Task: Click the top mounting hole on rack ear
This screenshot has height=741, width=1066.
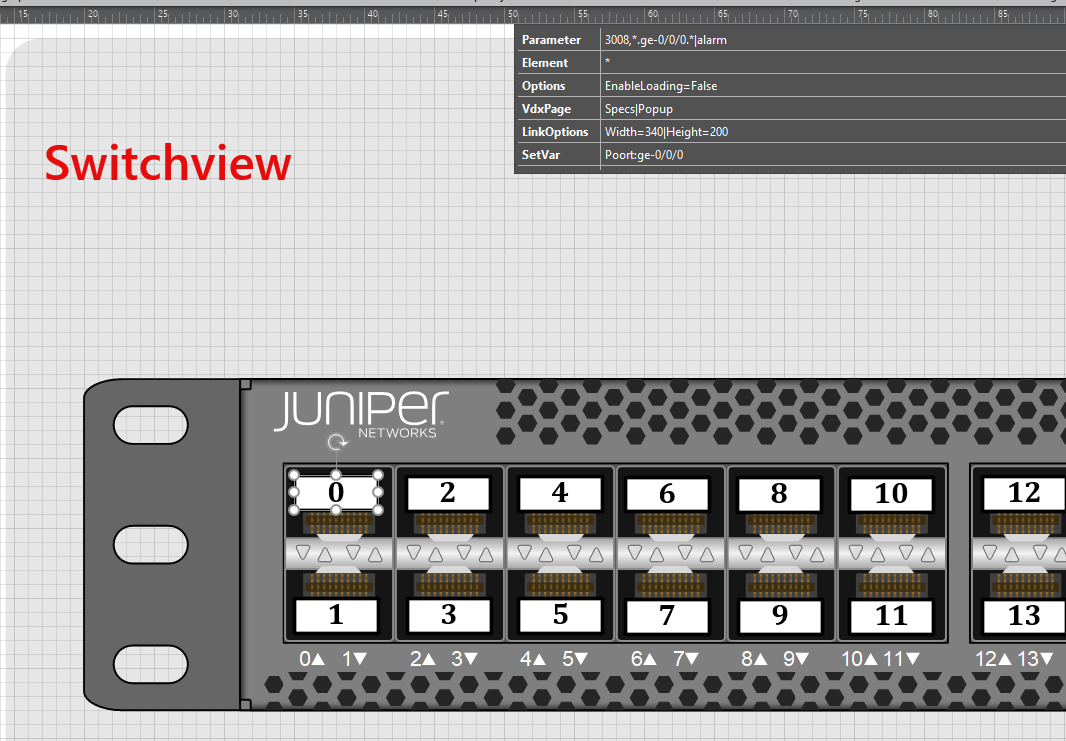Action: 150,426
